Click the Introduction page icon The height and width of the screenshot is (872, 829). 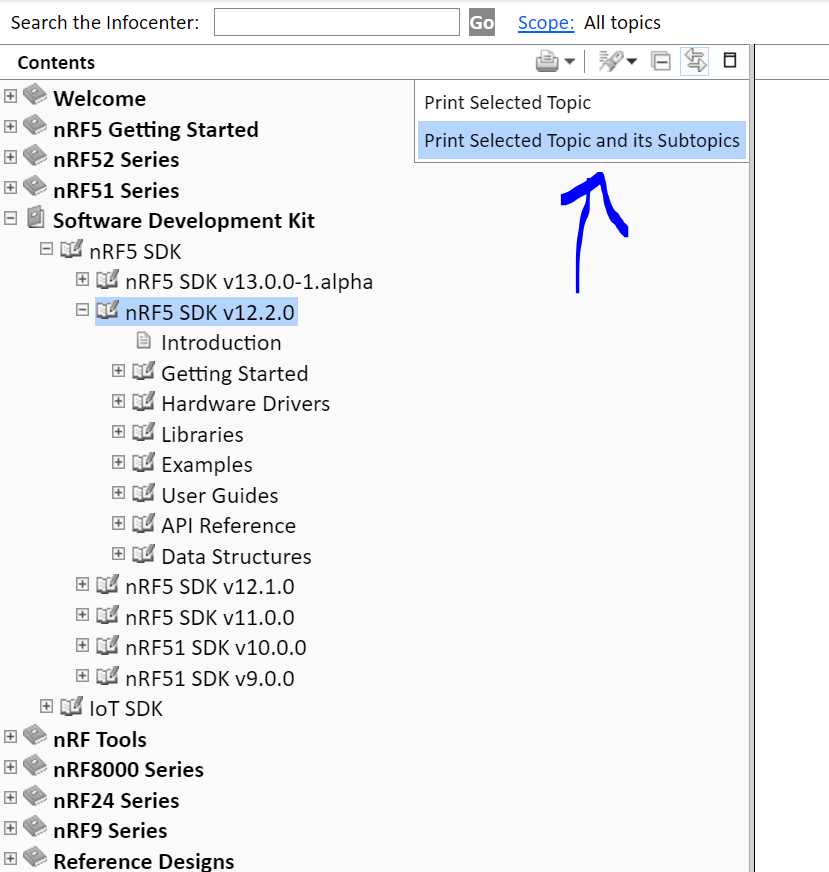(x=143, y=340)
